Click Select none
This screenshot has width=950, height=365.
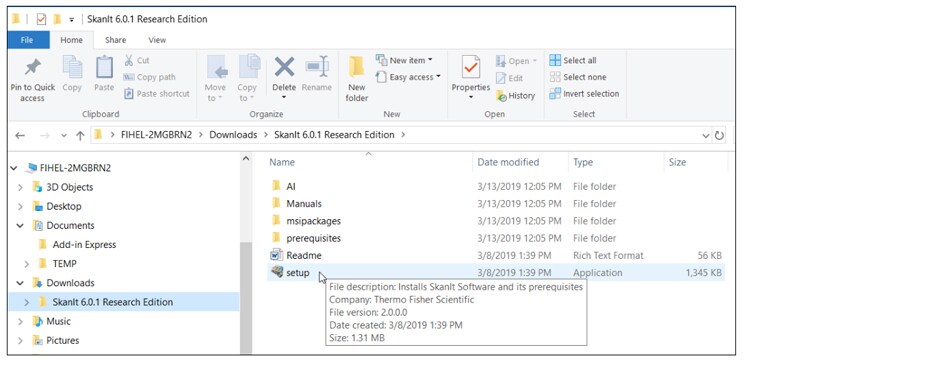pos(578,77)
